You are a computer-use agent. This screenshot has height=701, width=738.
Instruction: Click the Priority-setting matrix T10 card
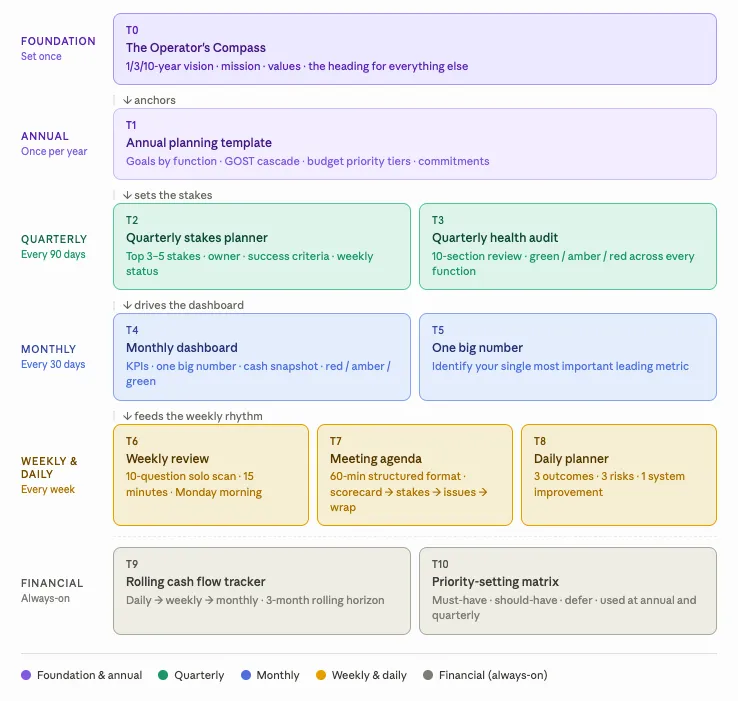(568, 591)
